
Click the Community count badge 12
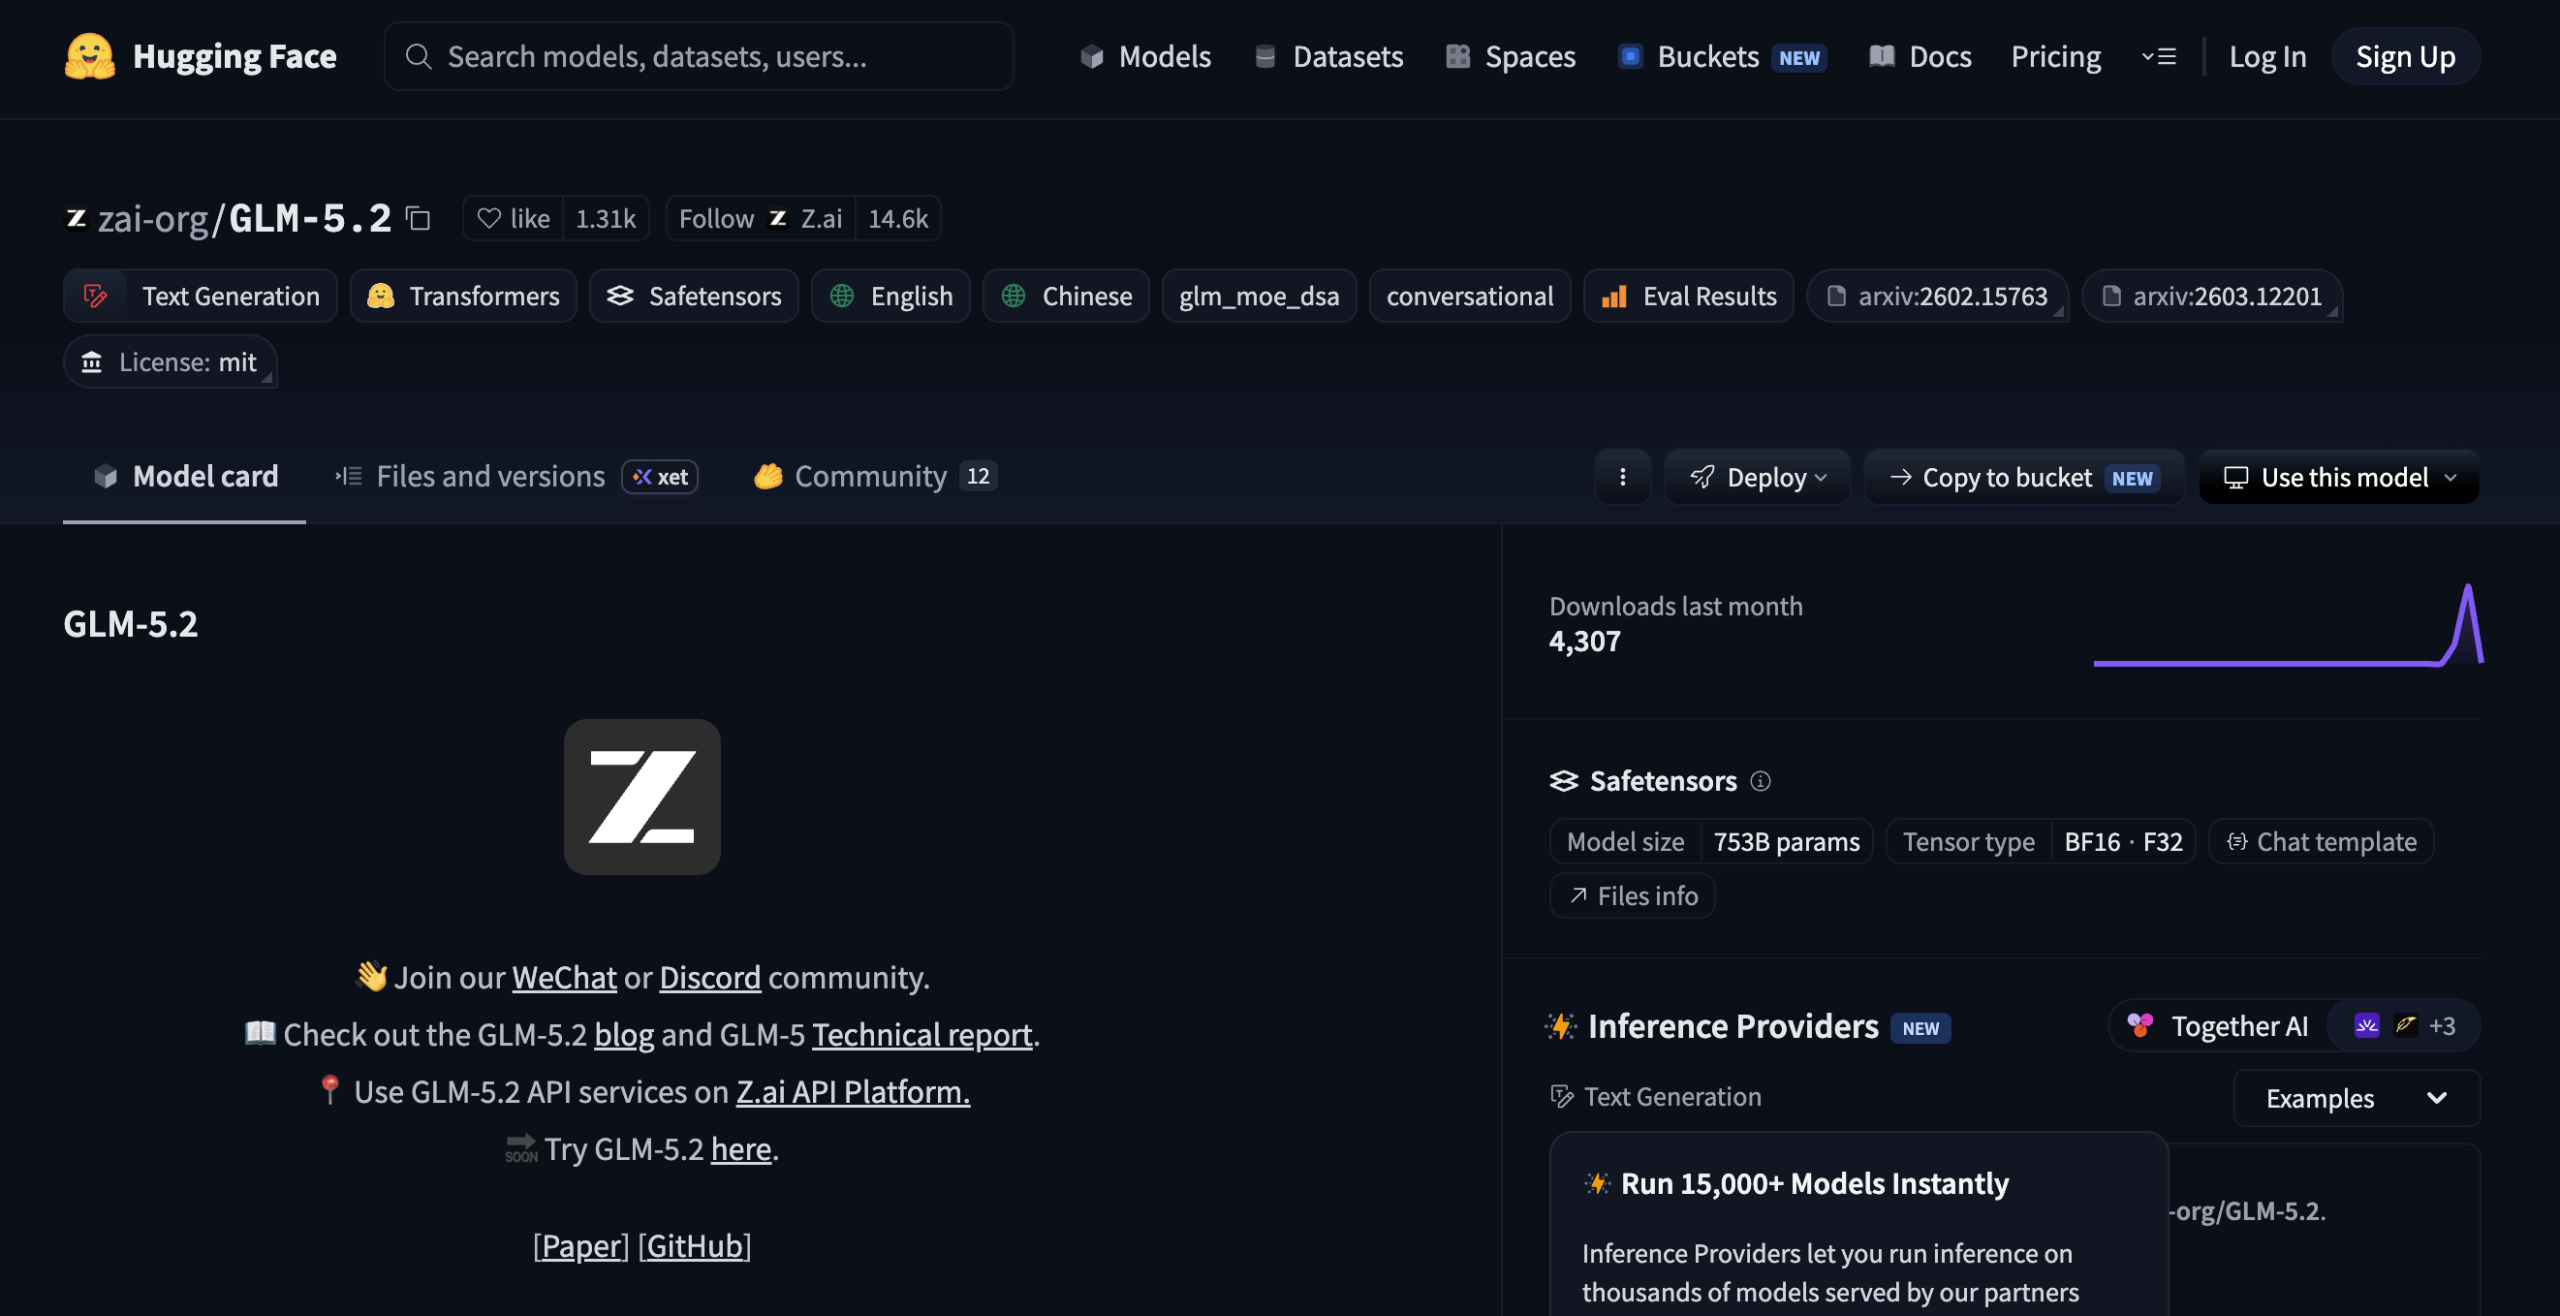coord(978,476)
